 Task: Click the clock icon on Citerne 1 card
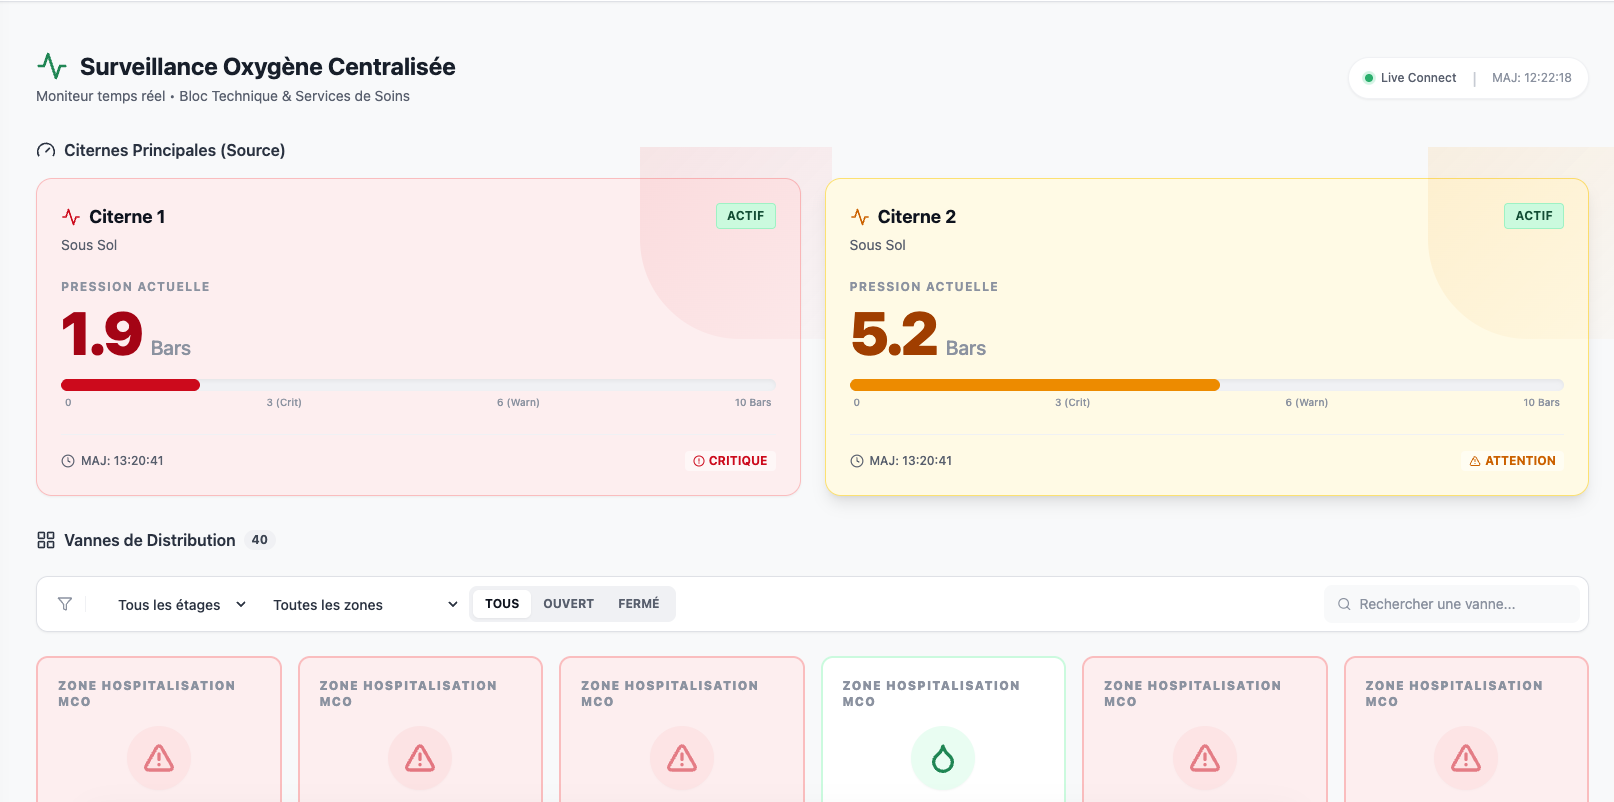pyautogui.click(x=68, y=461)
